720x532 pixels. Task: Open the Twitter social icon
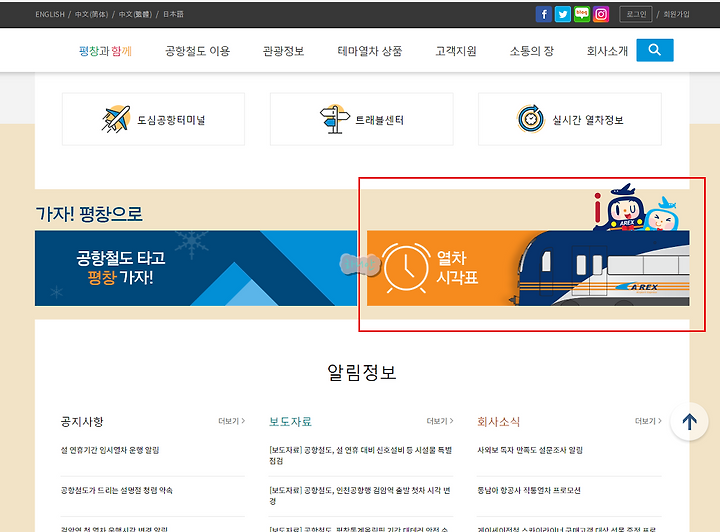[562, 14]
